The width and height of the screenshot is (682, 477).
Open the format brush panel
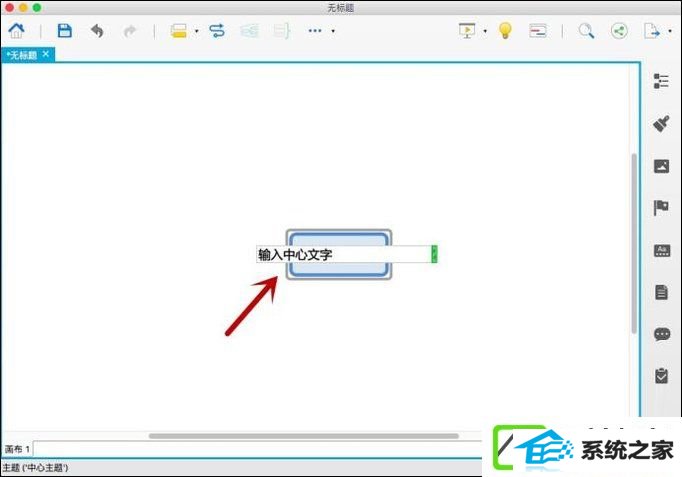pyautogui.click(x=661, y=124)
